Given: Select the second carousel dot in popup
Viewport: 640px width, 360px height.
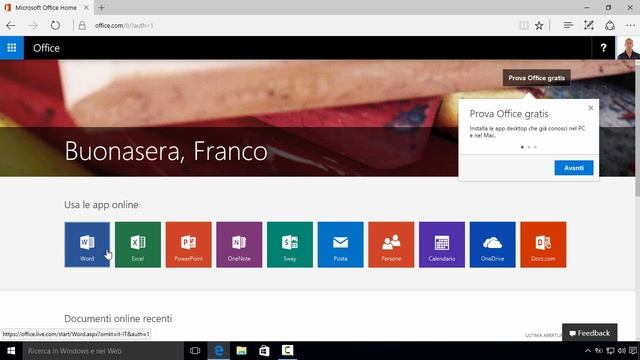Looking at the screenshot, I should 529,147.
